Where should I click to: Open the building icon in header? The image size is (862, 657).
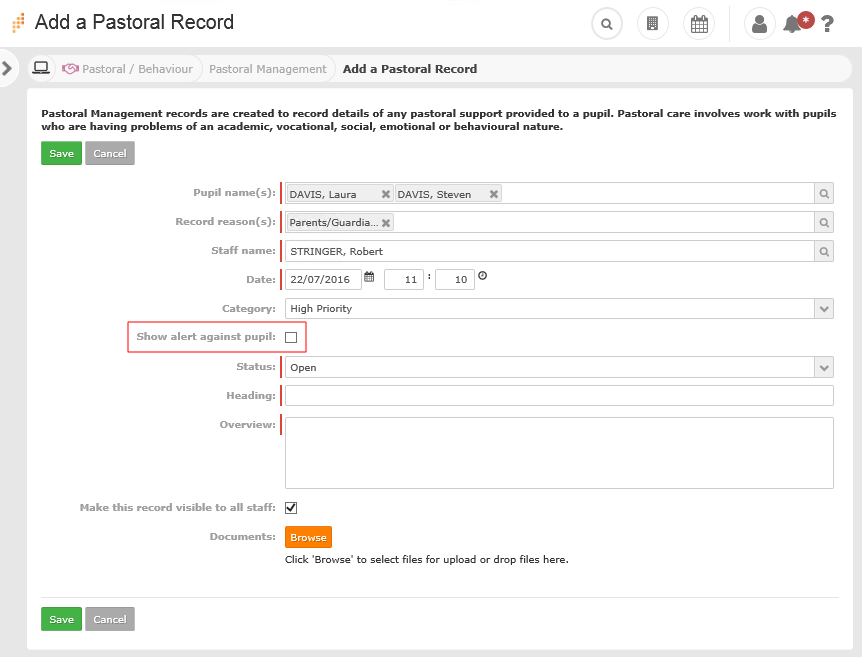[x=652, y=24]
